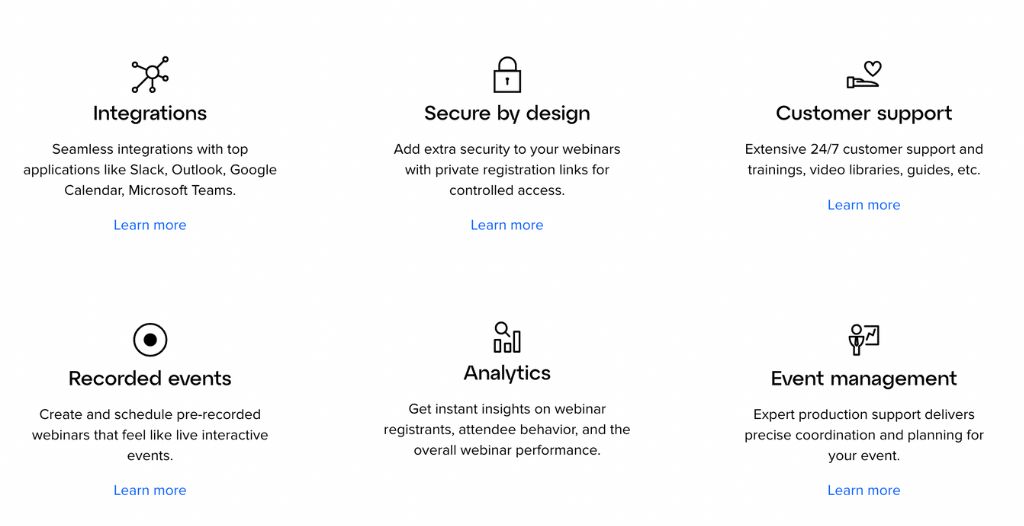Follow Learn more link for Event management
The image size is (1024, 526).
click(864, 491)
